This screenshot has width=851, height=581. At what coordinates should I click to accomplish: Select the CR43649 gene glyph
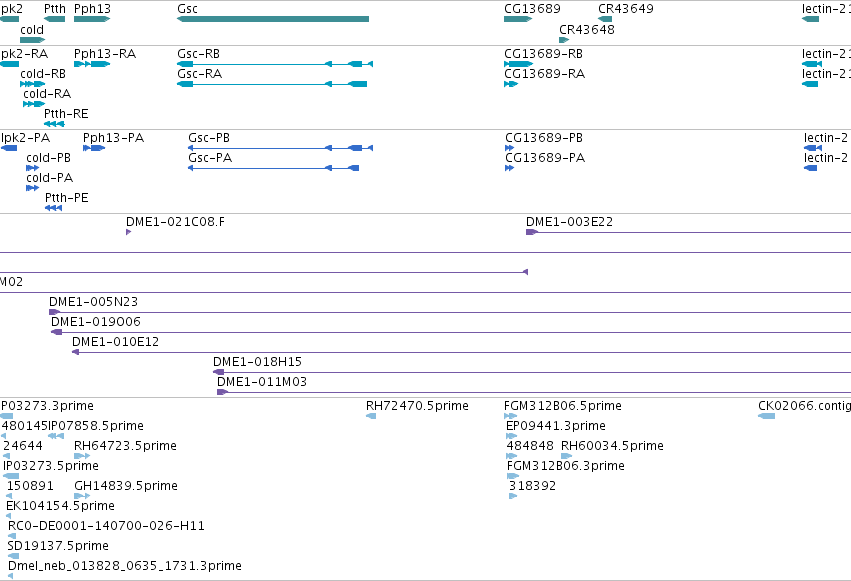pos(605,19)
